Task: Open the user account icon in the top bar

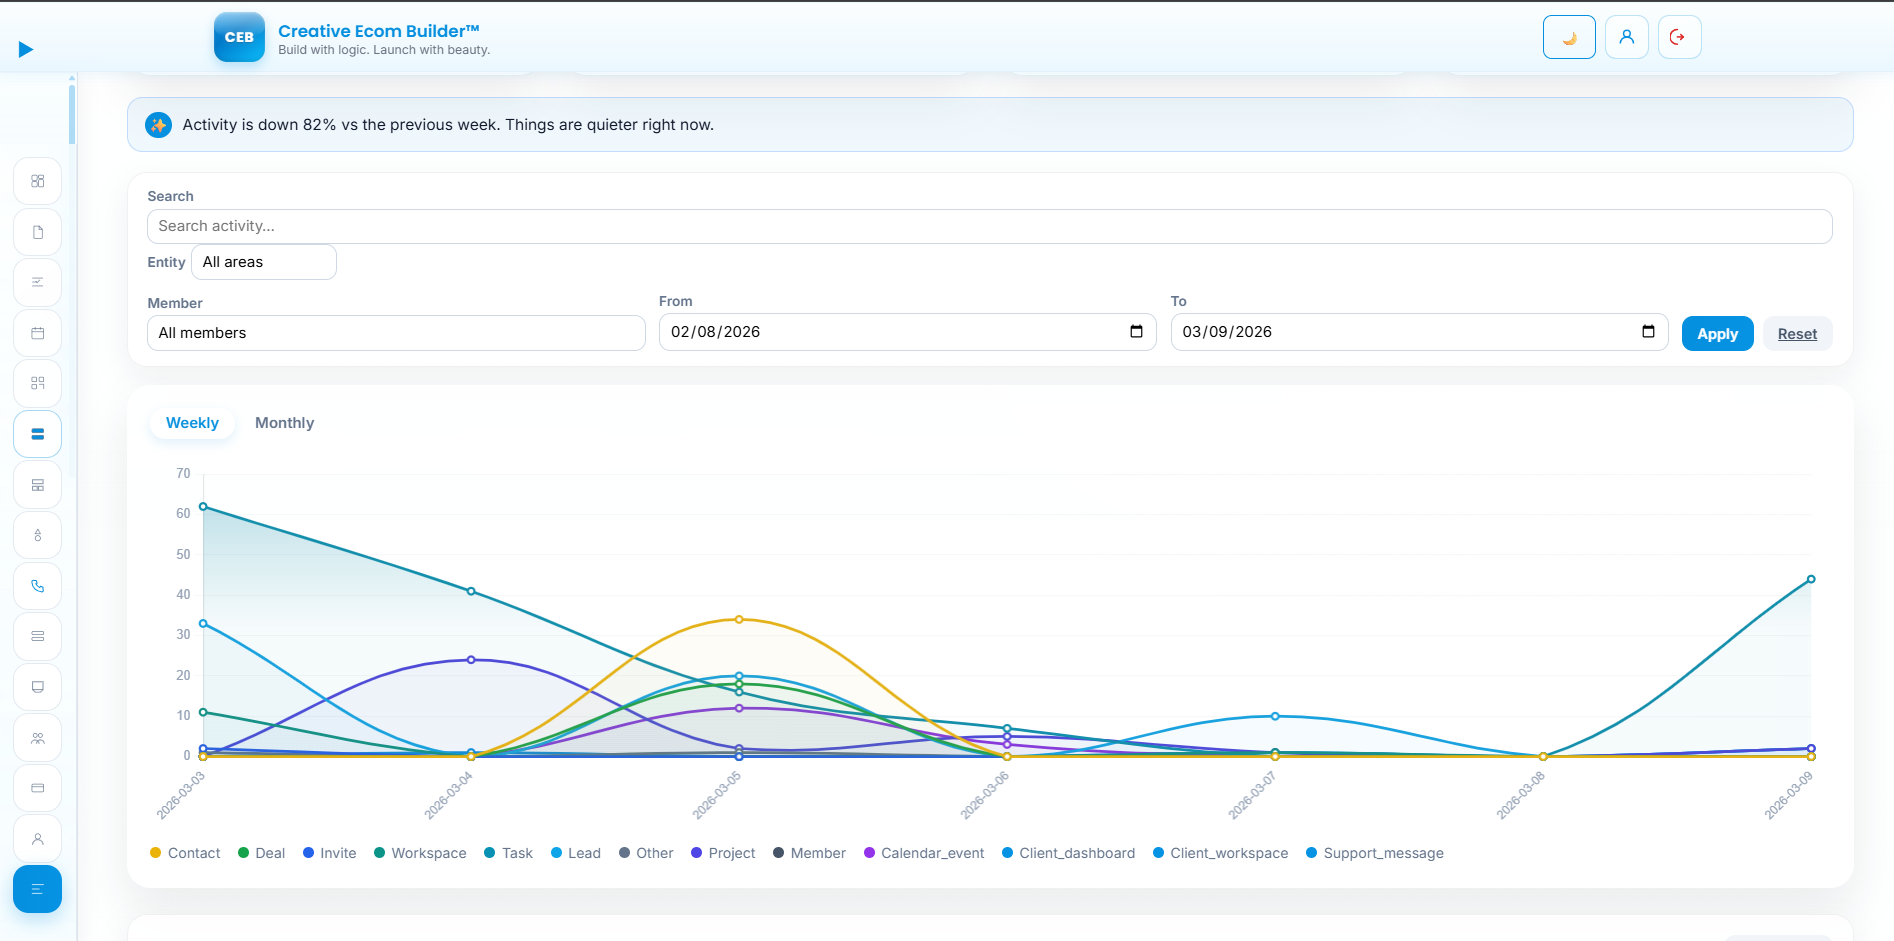Action: (1626, 36)
